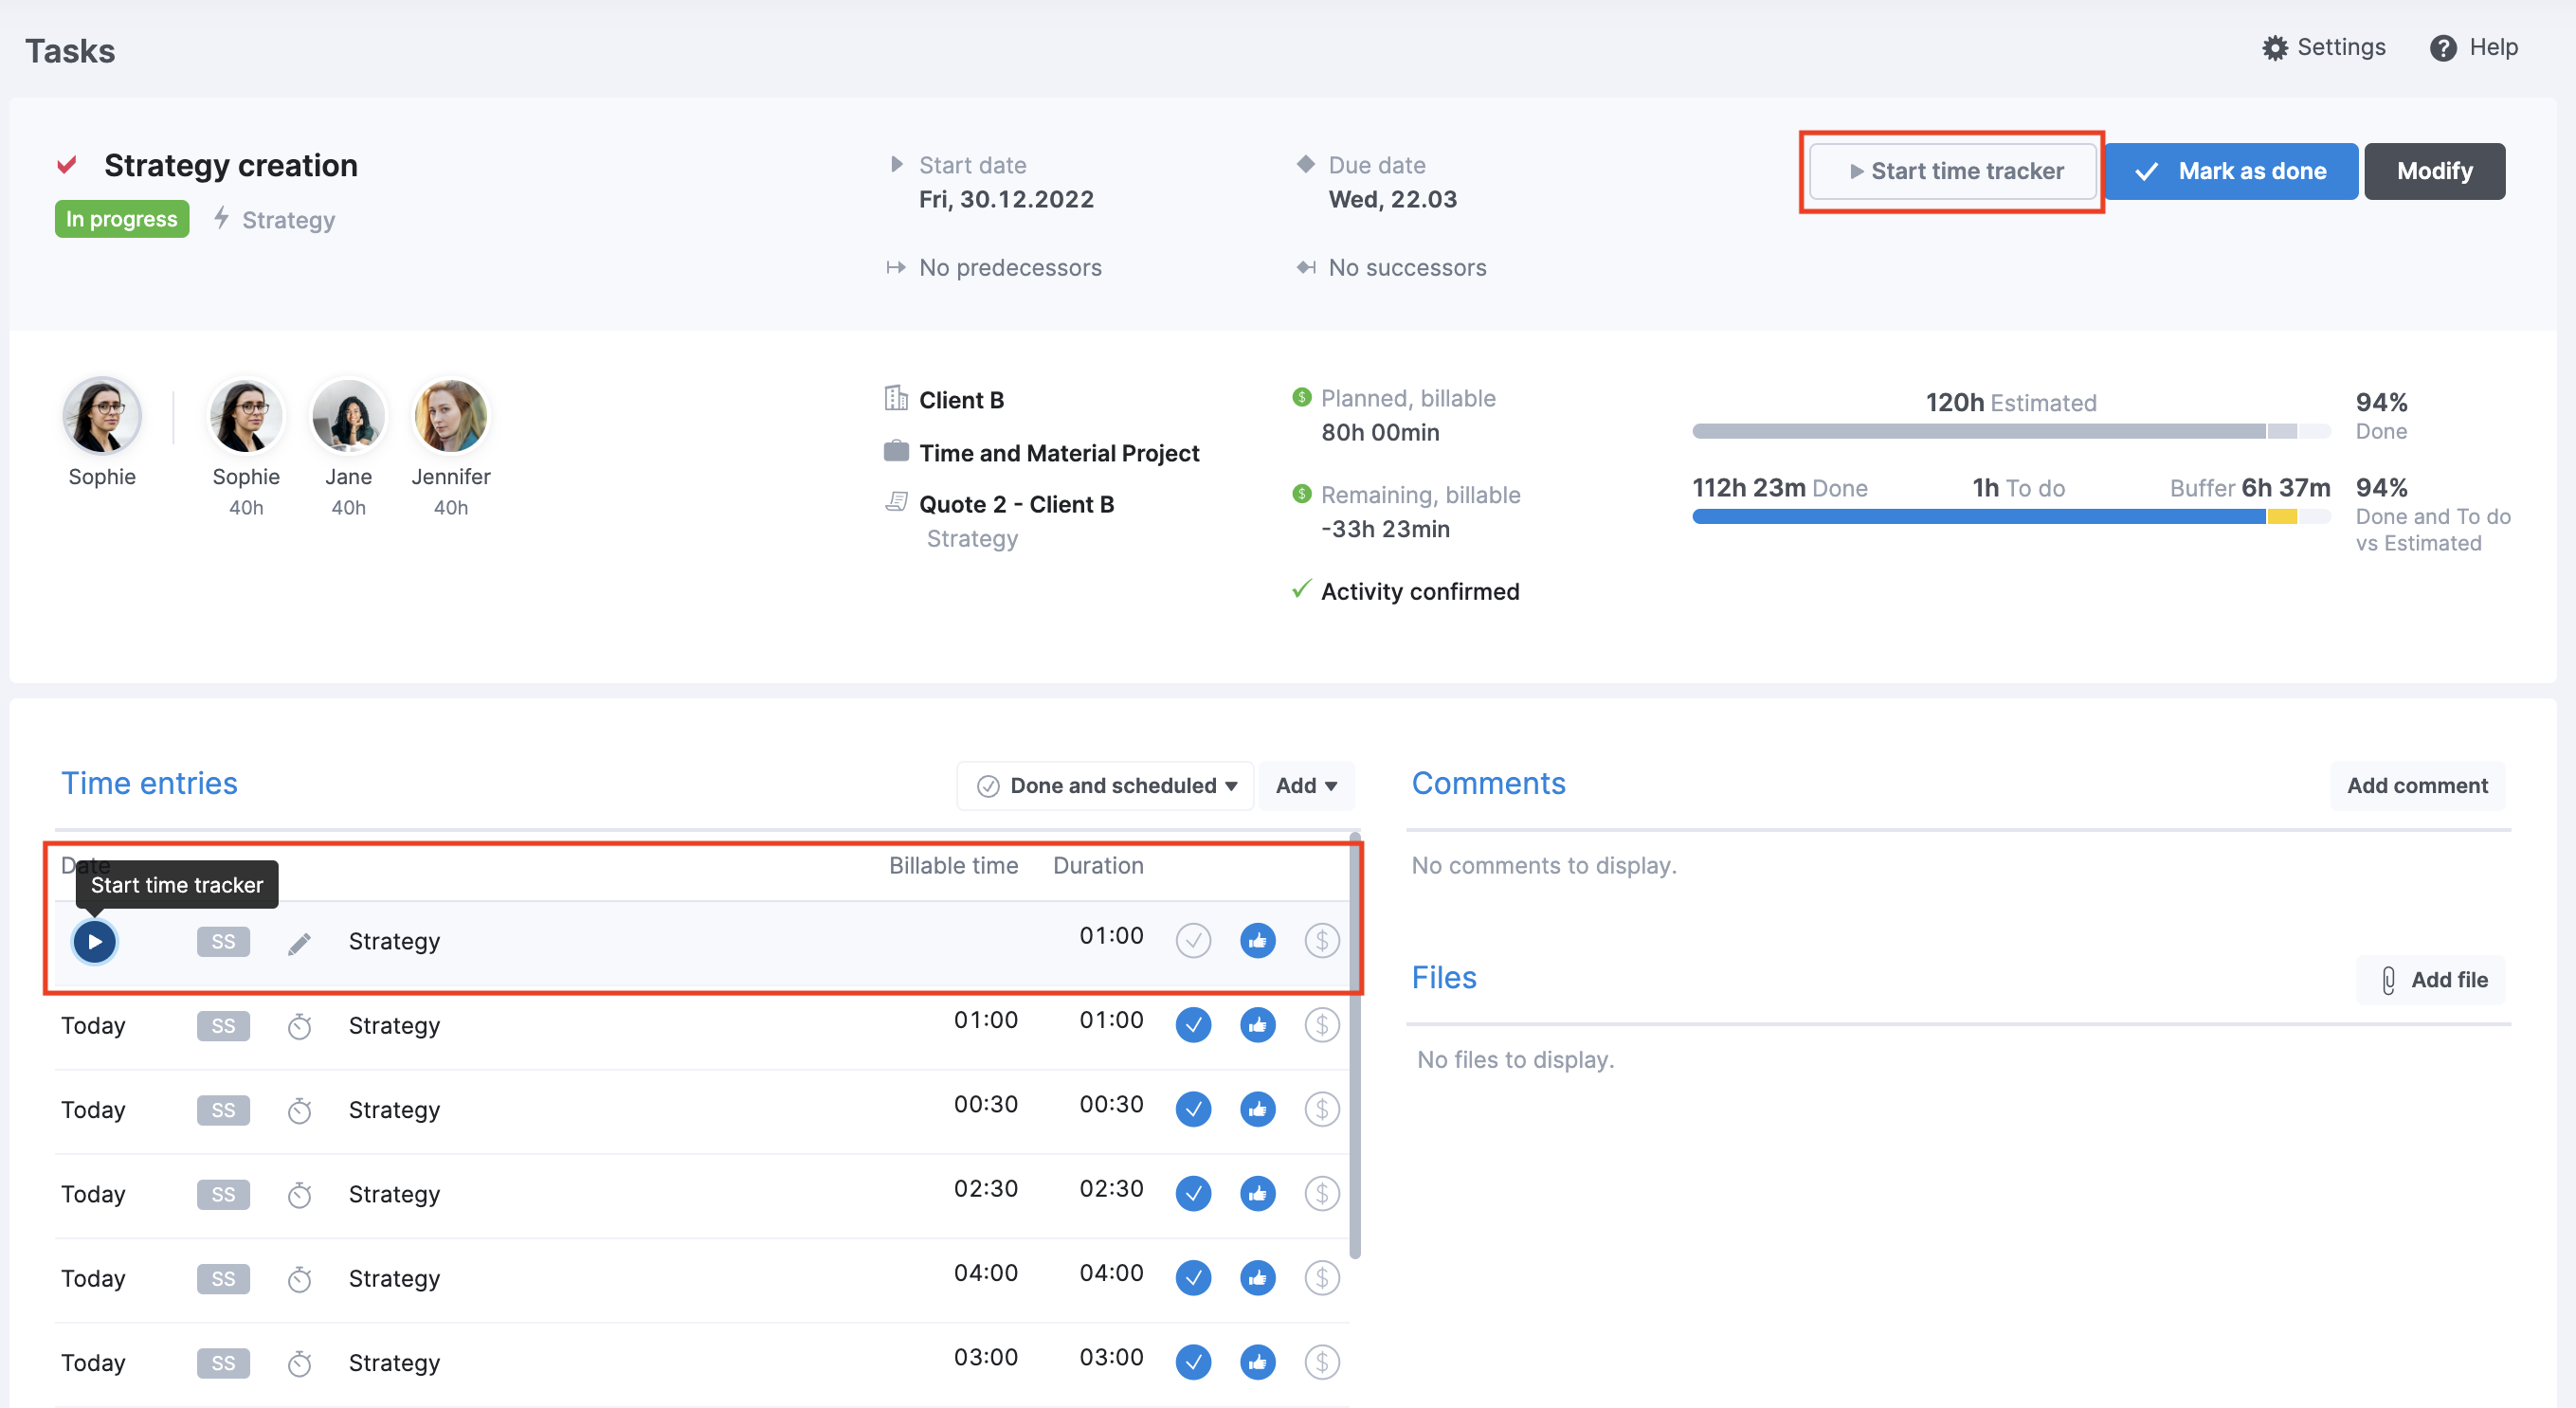The height and width of the screenshot is (1408, 2576).
Task: Click the pencil edit icon on first entry
Action: 299,943
